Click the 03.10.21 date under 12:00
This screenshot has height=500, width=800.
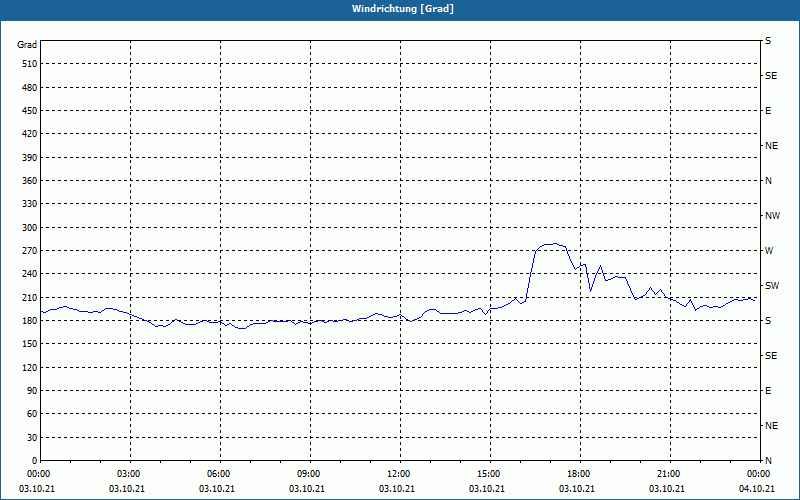[x=396, y=489]
